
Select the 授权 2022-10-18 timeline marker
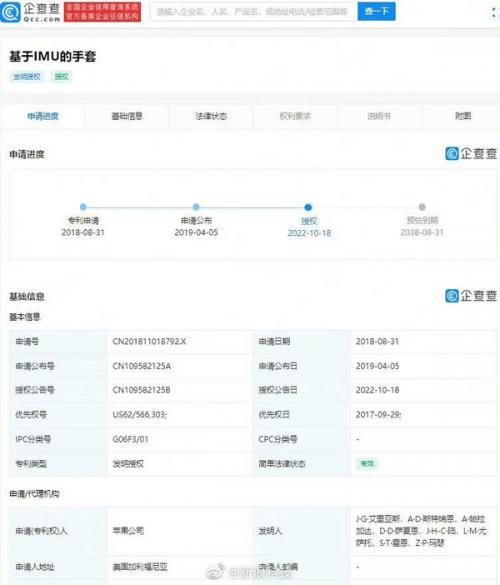pyautogui.click(x=308, y=207)
